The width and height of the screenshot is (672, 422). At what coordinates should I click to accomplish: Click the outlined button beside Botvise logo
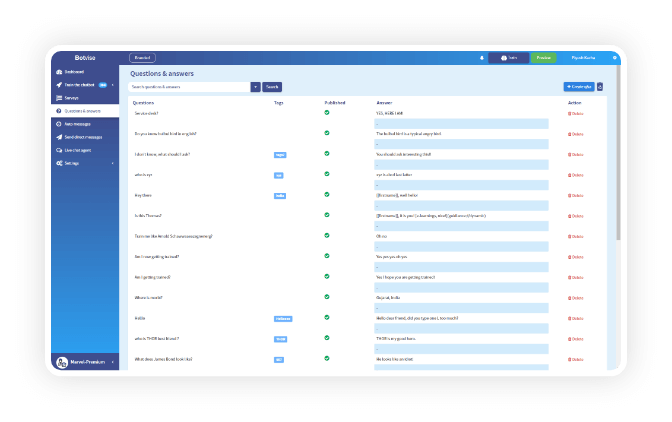tap(142, 58)
